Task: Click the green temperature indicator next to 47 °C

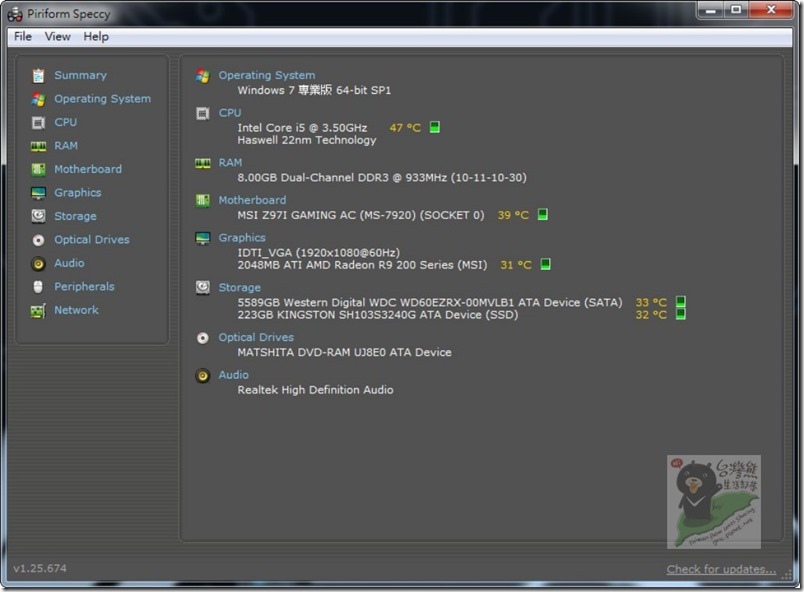Action: pyautogui.click(x=434, y=127)
